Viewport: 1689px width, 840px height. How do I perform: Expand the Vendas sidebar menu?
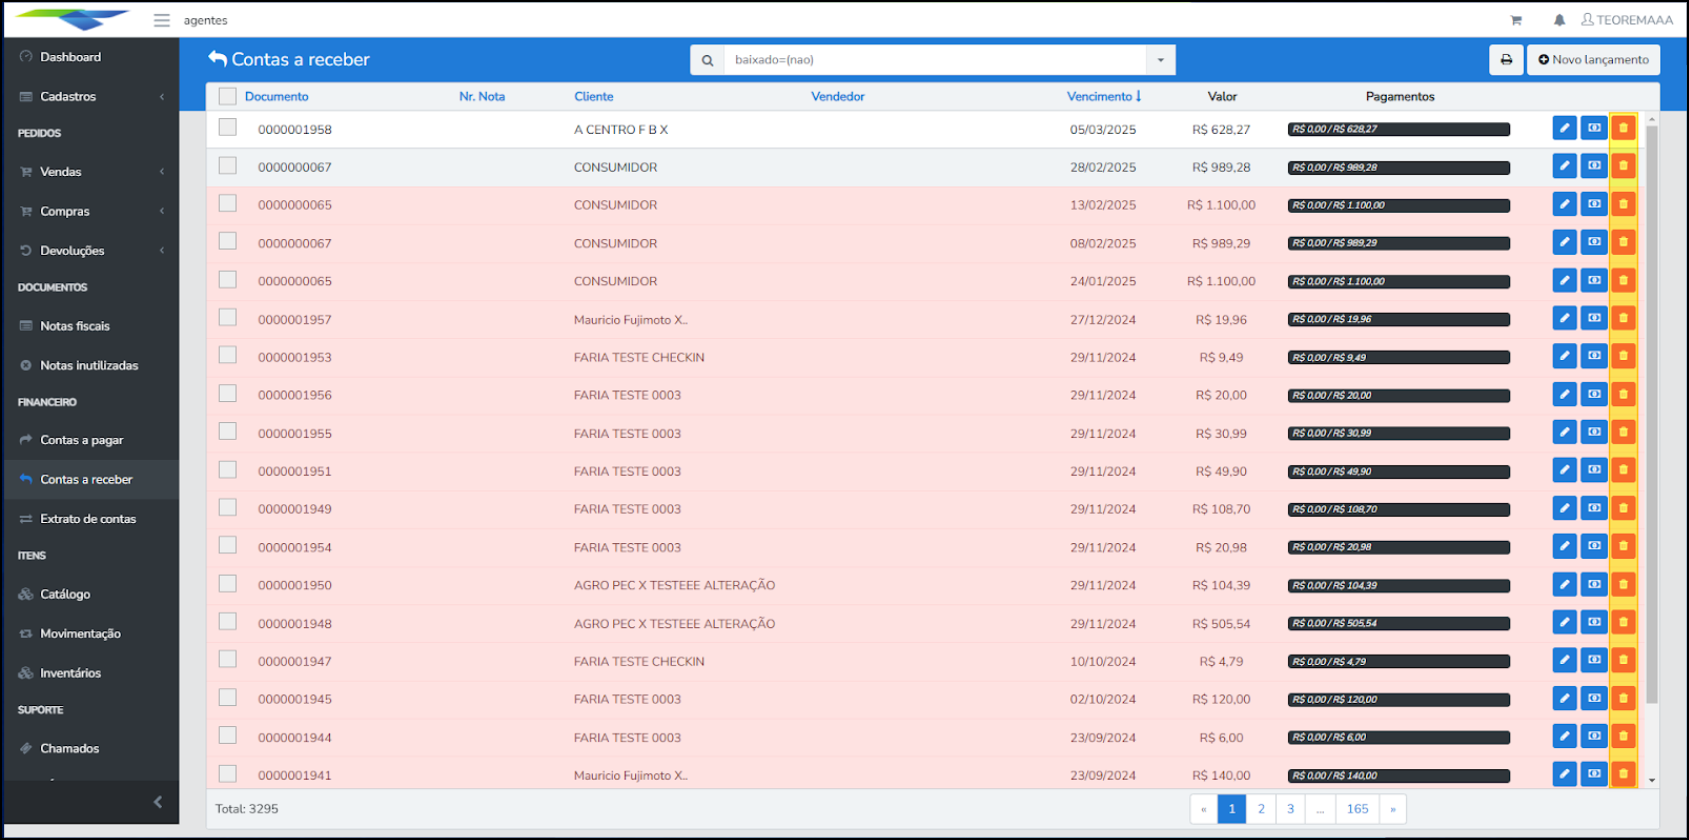(91, 172)
